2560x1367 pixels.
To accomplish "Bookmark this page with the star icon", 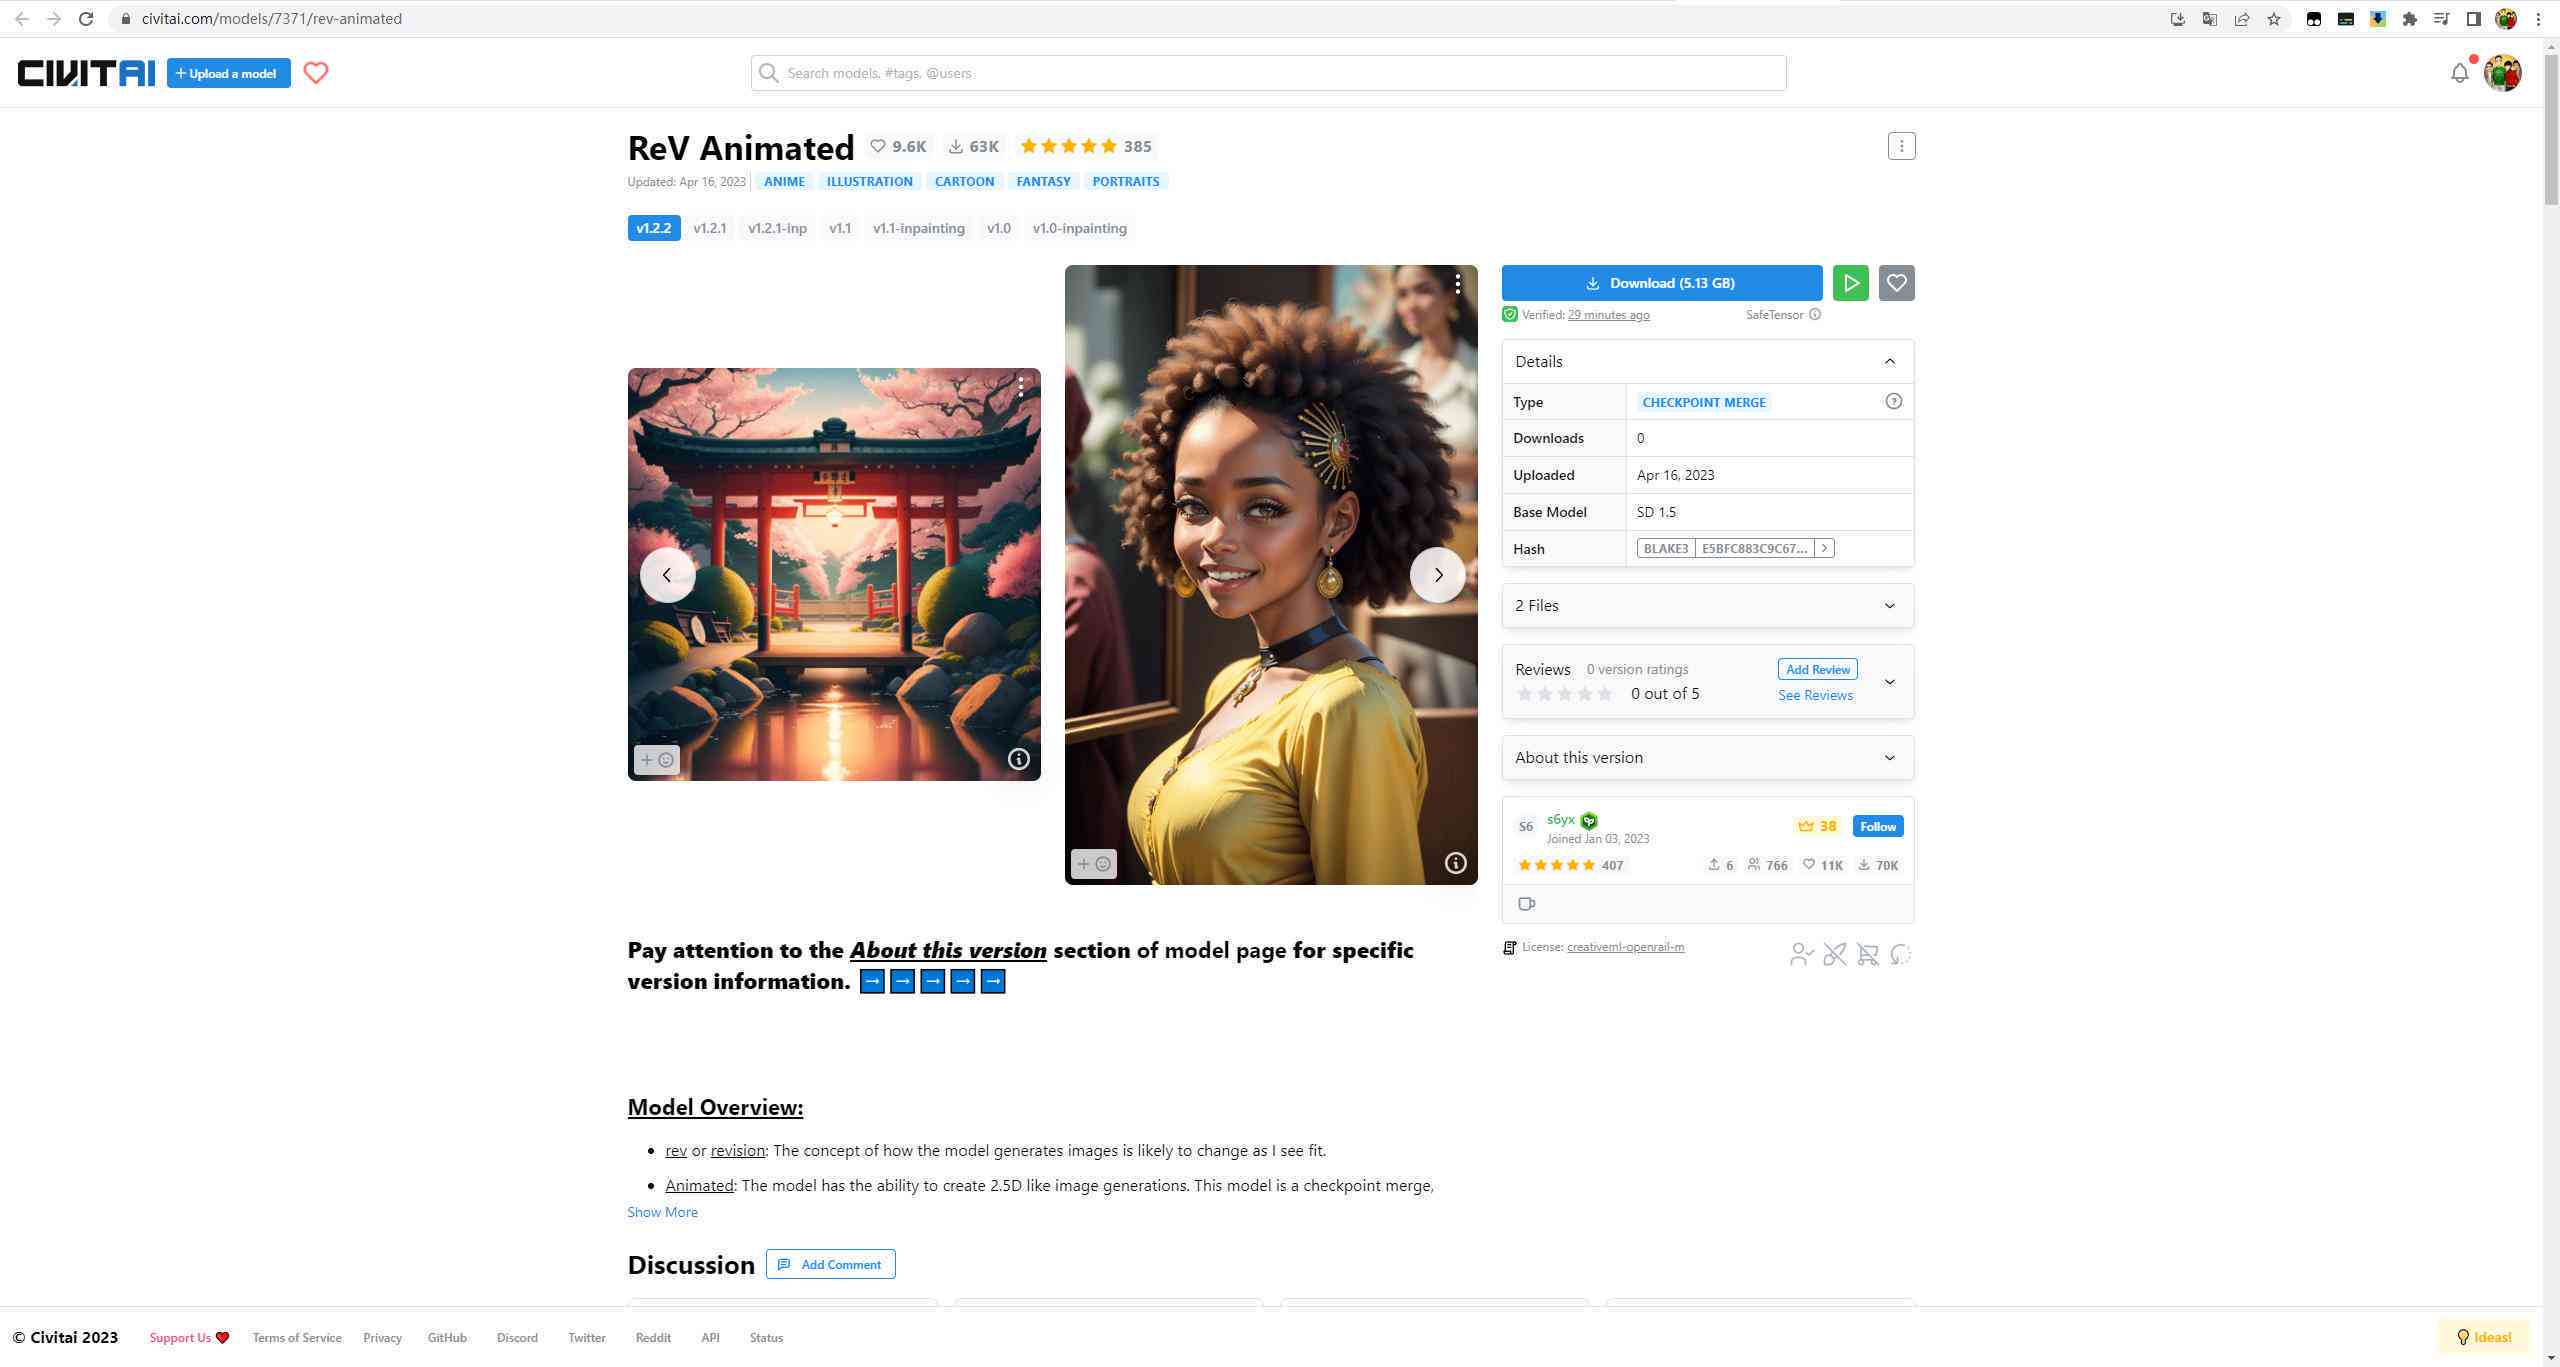I will click(2274, 19).
